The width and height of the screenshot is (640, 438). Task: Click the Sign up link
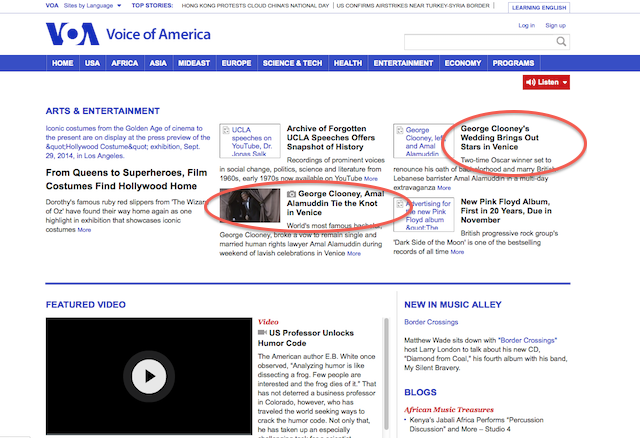click(x=556, y=25)
